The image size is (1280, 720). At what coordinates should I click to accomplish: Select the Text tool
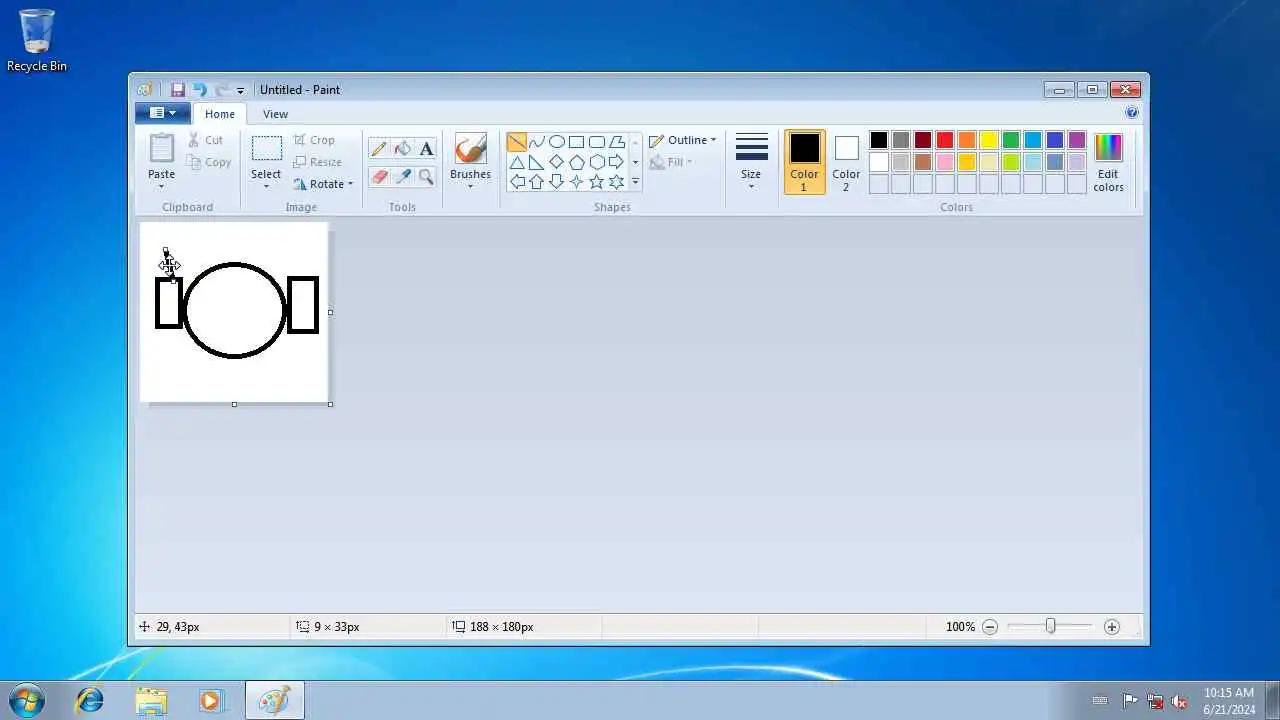tap(427, 149)
